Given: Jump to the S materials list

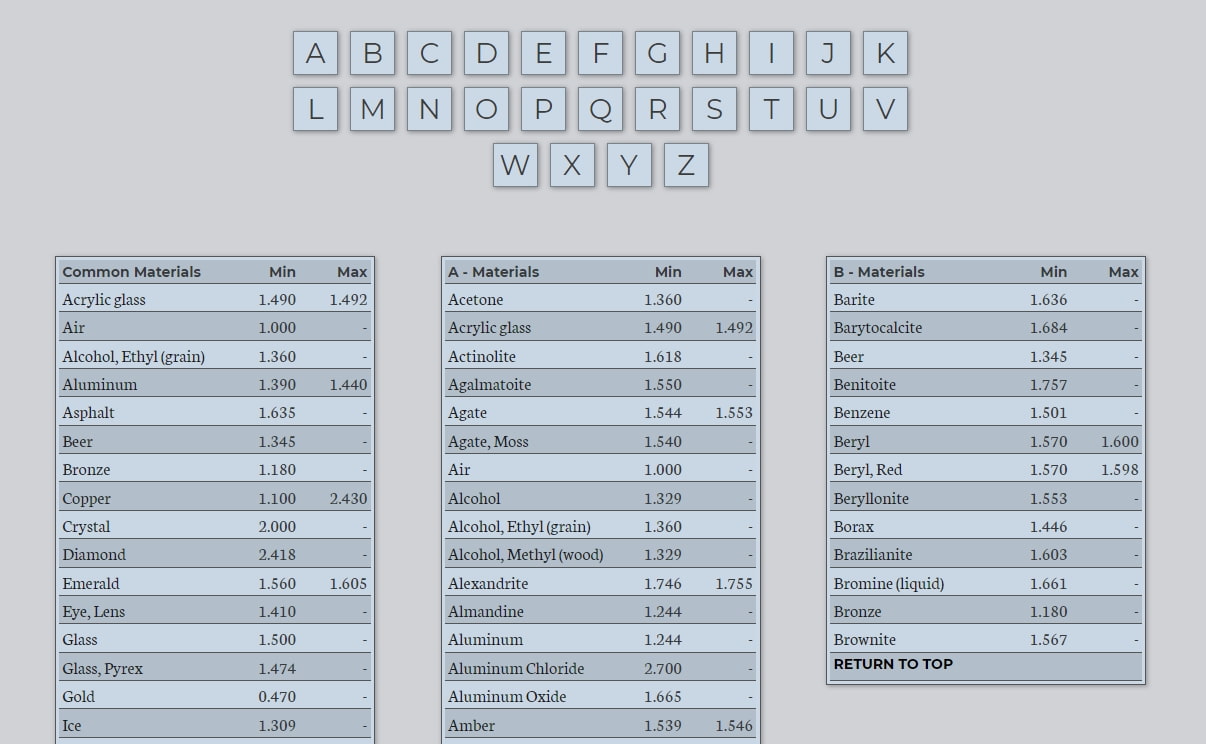Looking at the screenshot, I should click(714, 109).
